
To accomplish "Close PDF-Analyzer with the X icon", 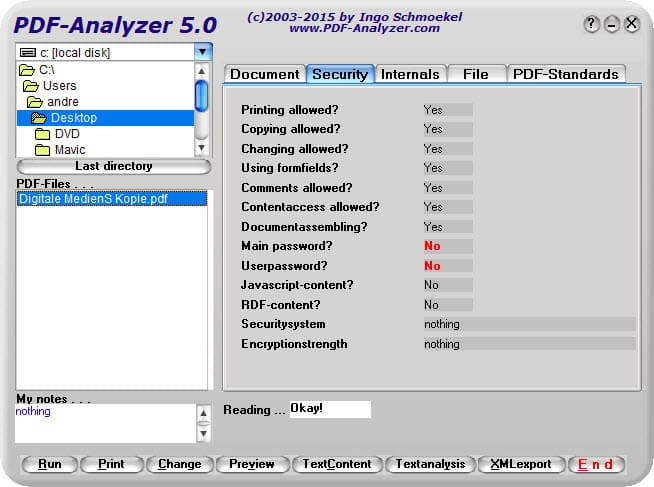I will click(x=631, y=24).
